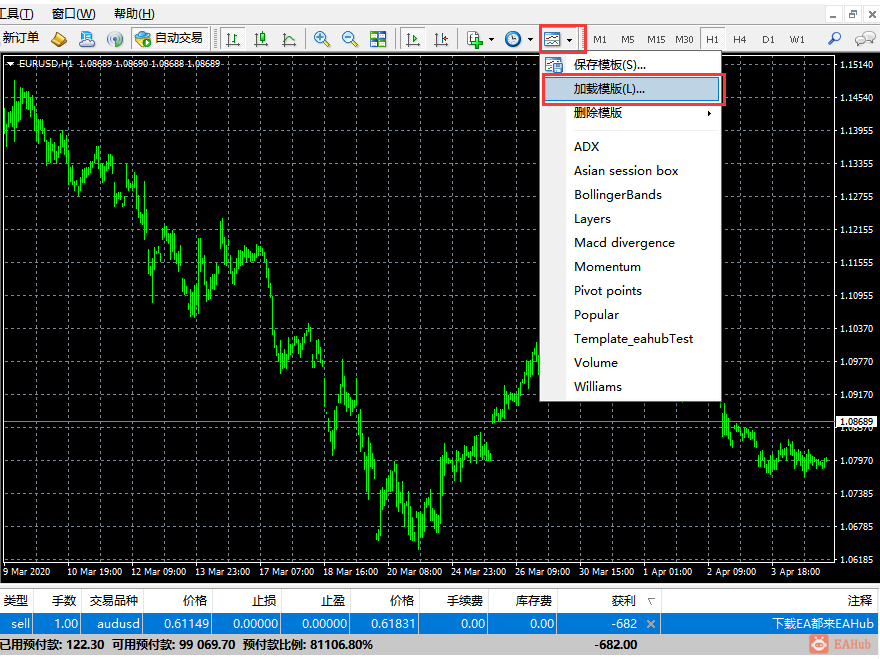Select the W1 timeframe
The image size is (880, 659).
(x=797, y=39)
